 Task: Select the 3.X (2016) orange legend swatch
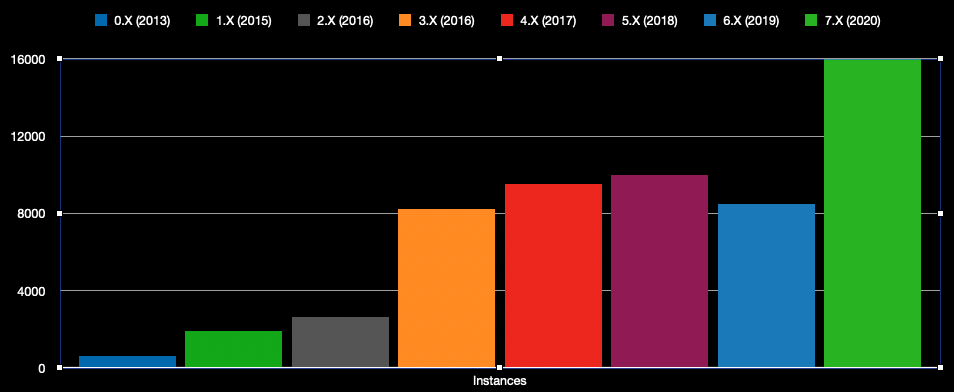405,20
